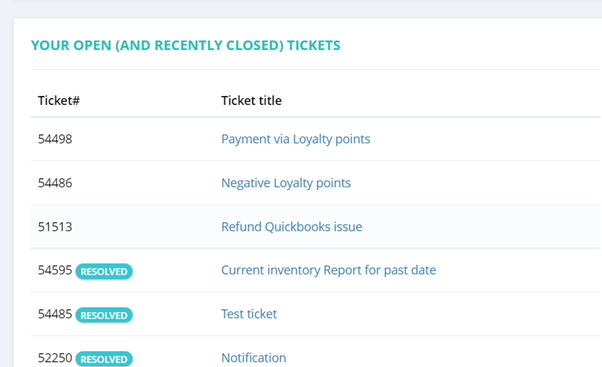Image resolution: width=602 pixels, height=367 pixels.
Task: Open the Test ticket link
Action: tap(249, 314)
